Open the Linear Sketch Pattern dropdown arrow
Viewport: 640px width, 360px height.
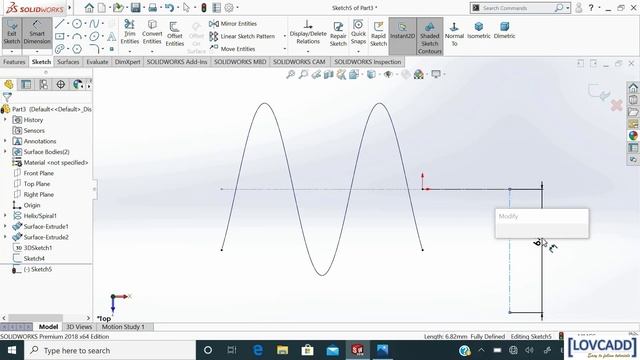284,36
